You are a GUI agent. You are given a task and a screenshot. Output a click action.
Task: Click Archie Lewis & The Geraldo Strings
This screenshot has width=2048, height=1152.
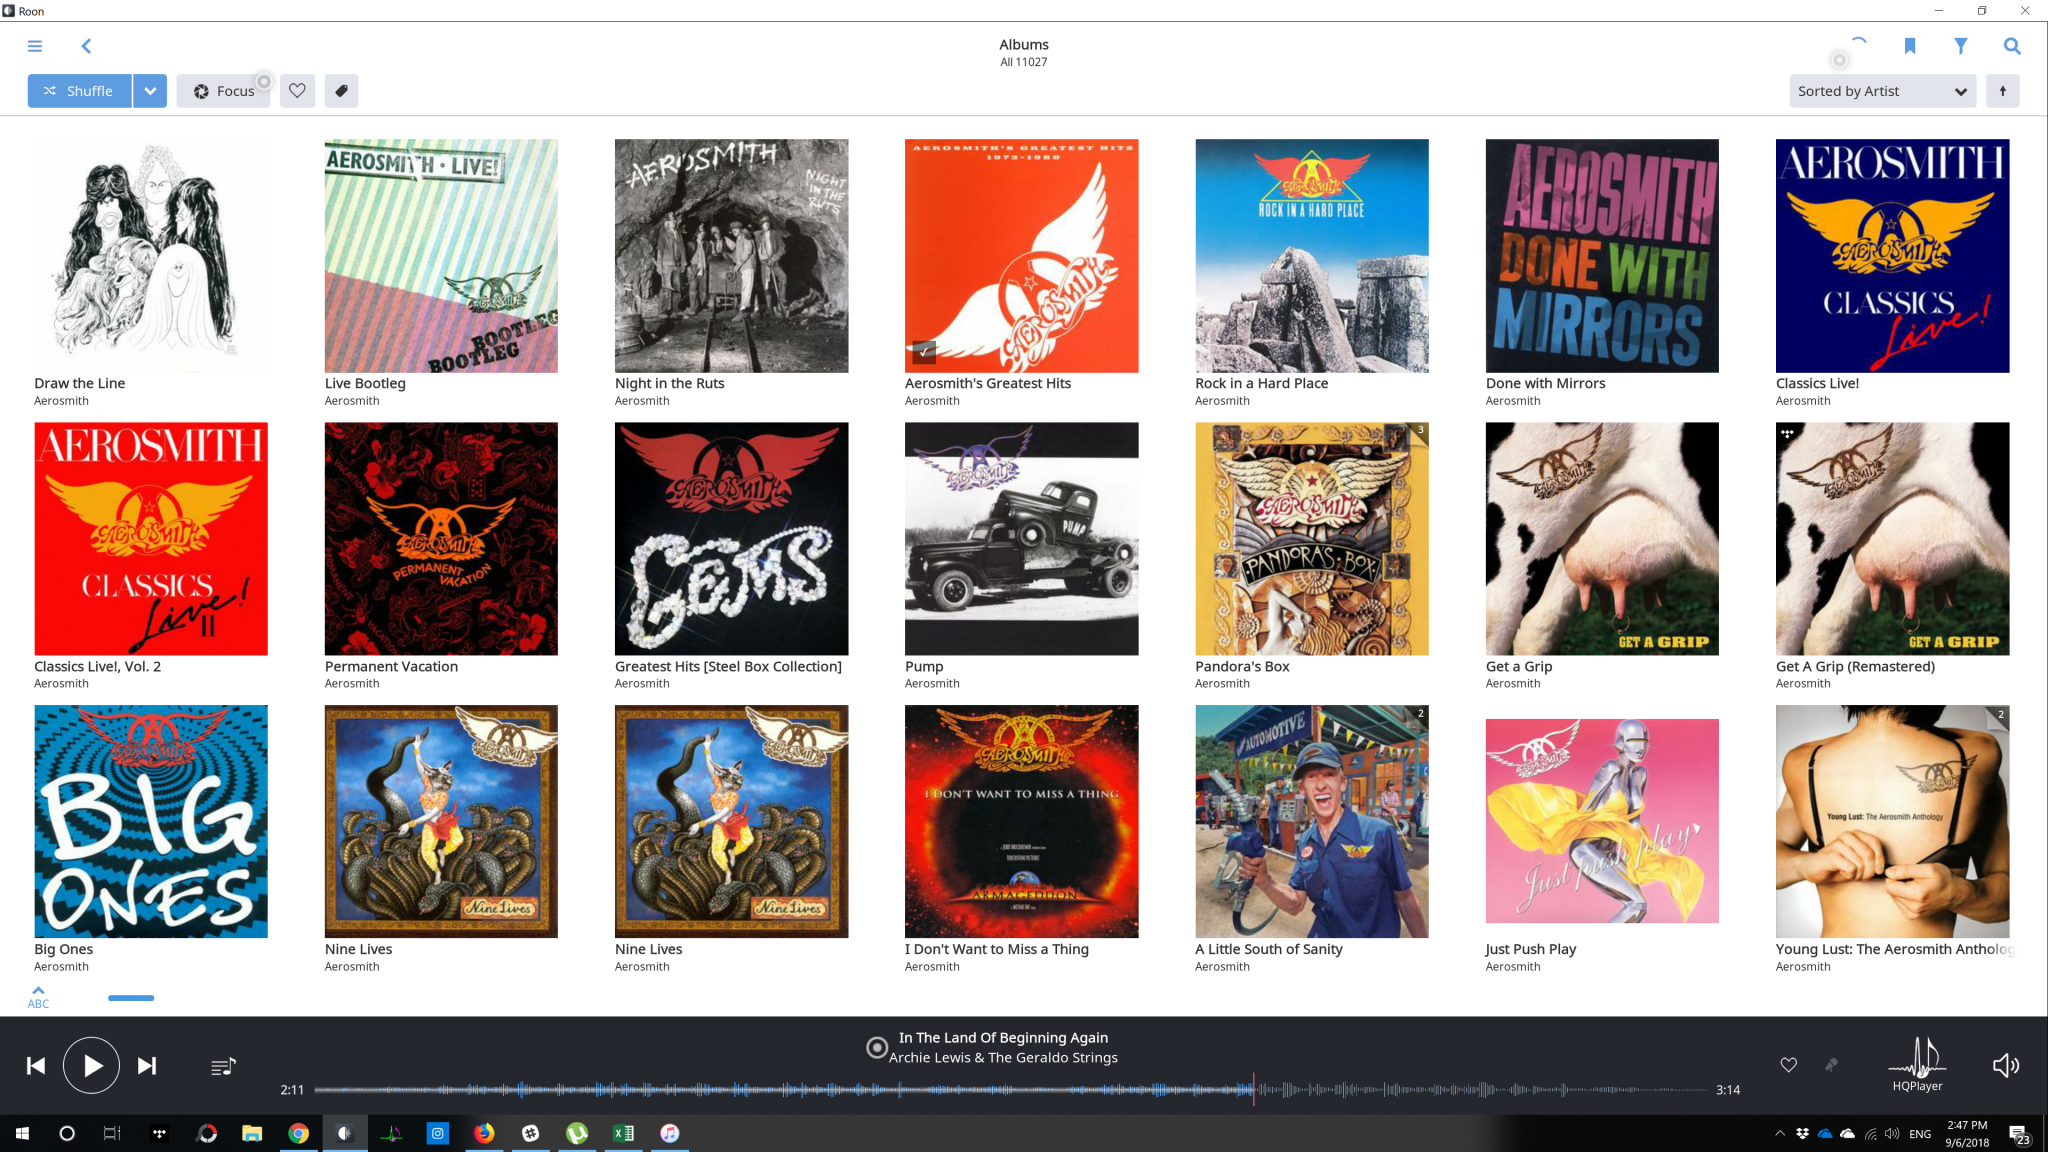click(1003, 1058)
